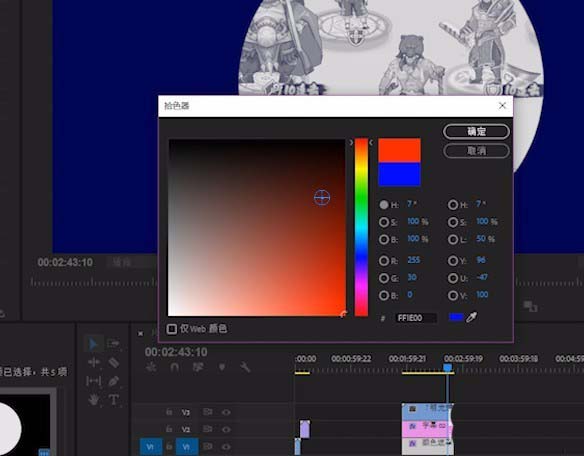Select the Selection arrow tool
This screenshot has width=584, height=456.
click(93, 344)
